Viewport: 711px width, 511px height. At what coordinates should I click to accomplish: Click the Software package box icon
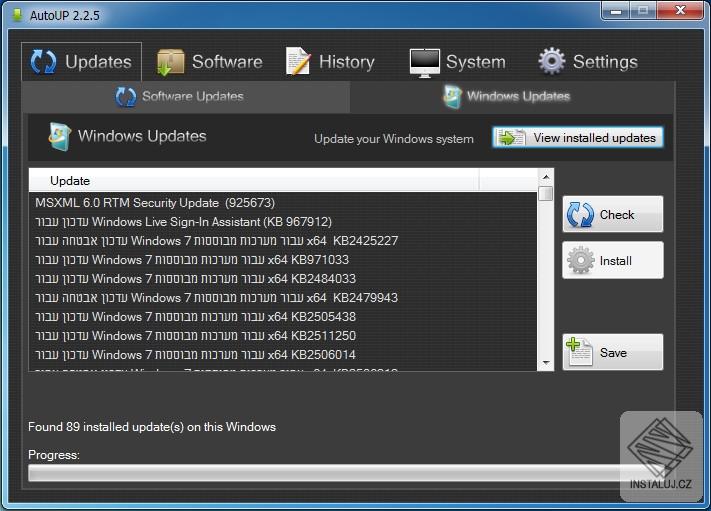point(170,62)
